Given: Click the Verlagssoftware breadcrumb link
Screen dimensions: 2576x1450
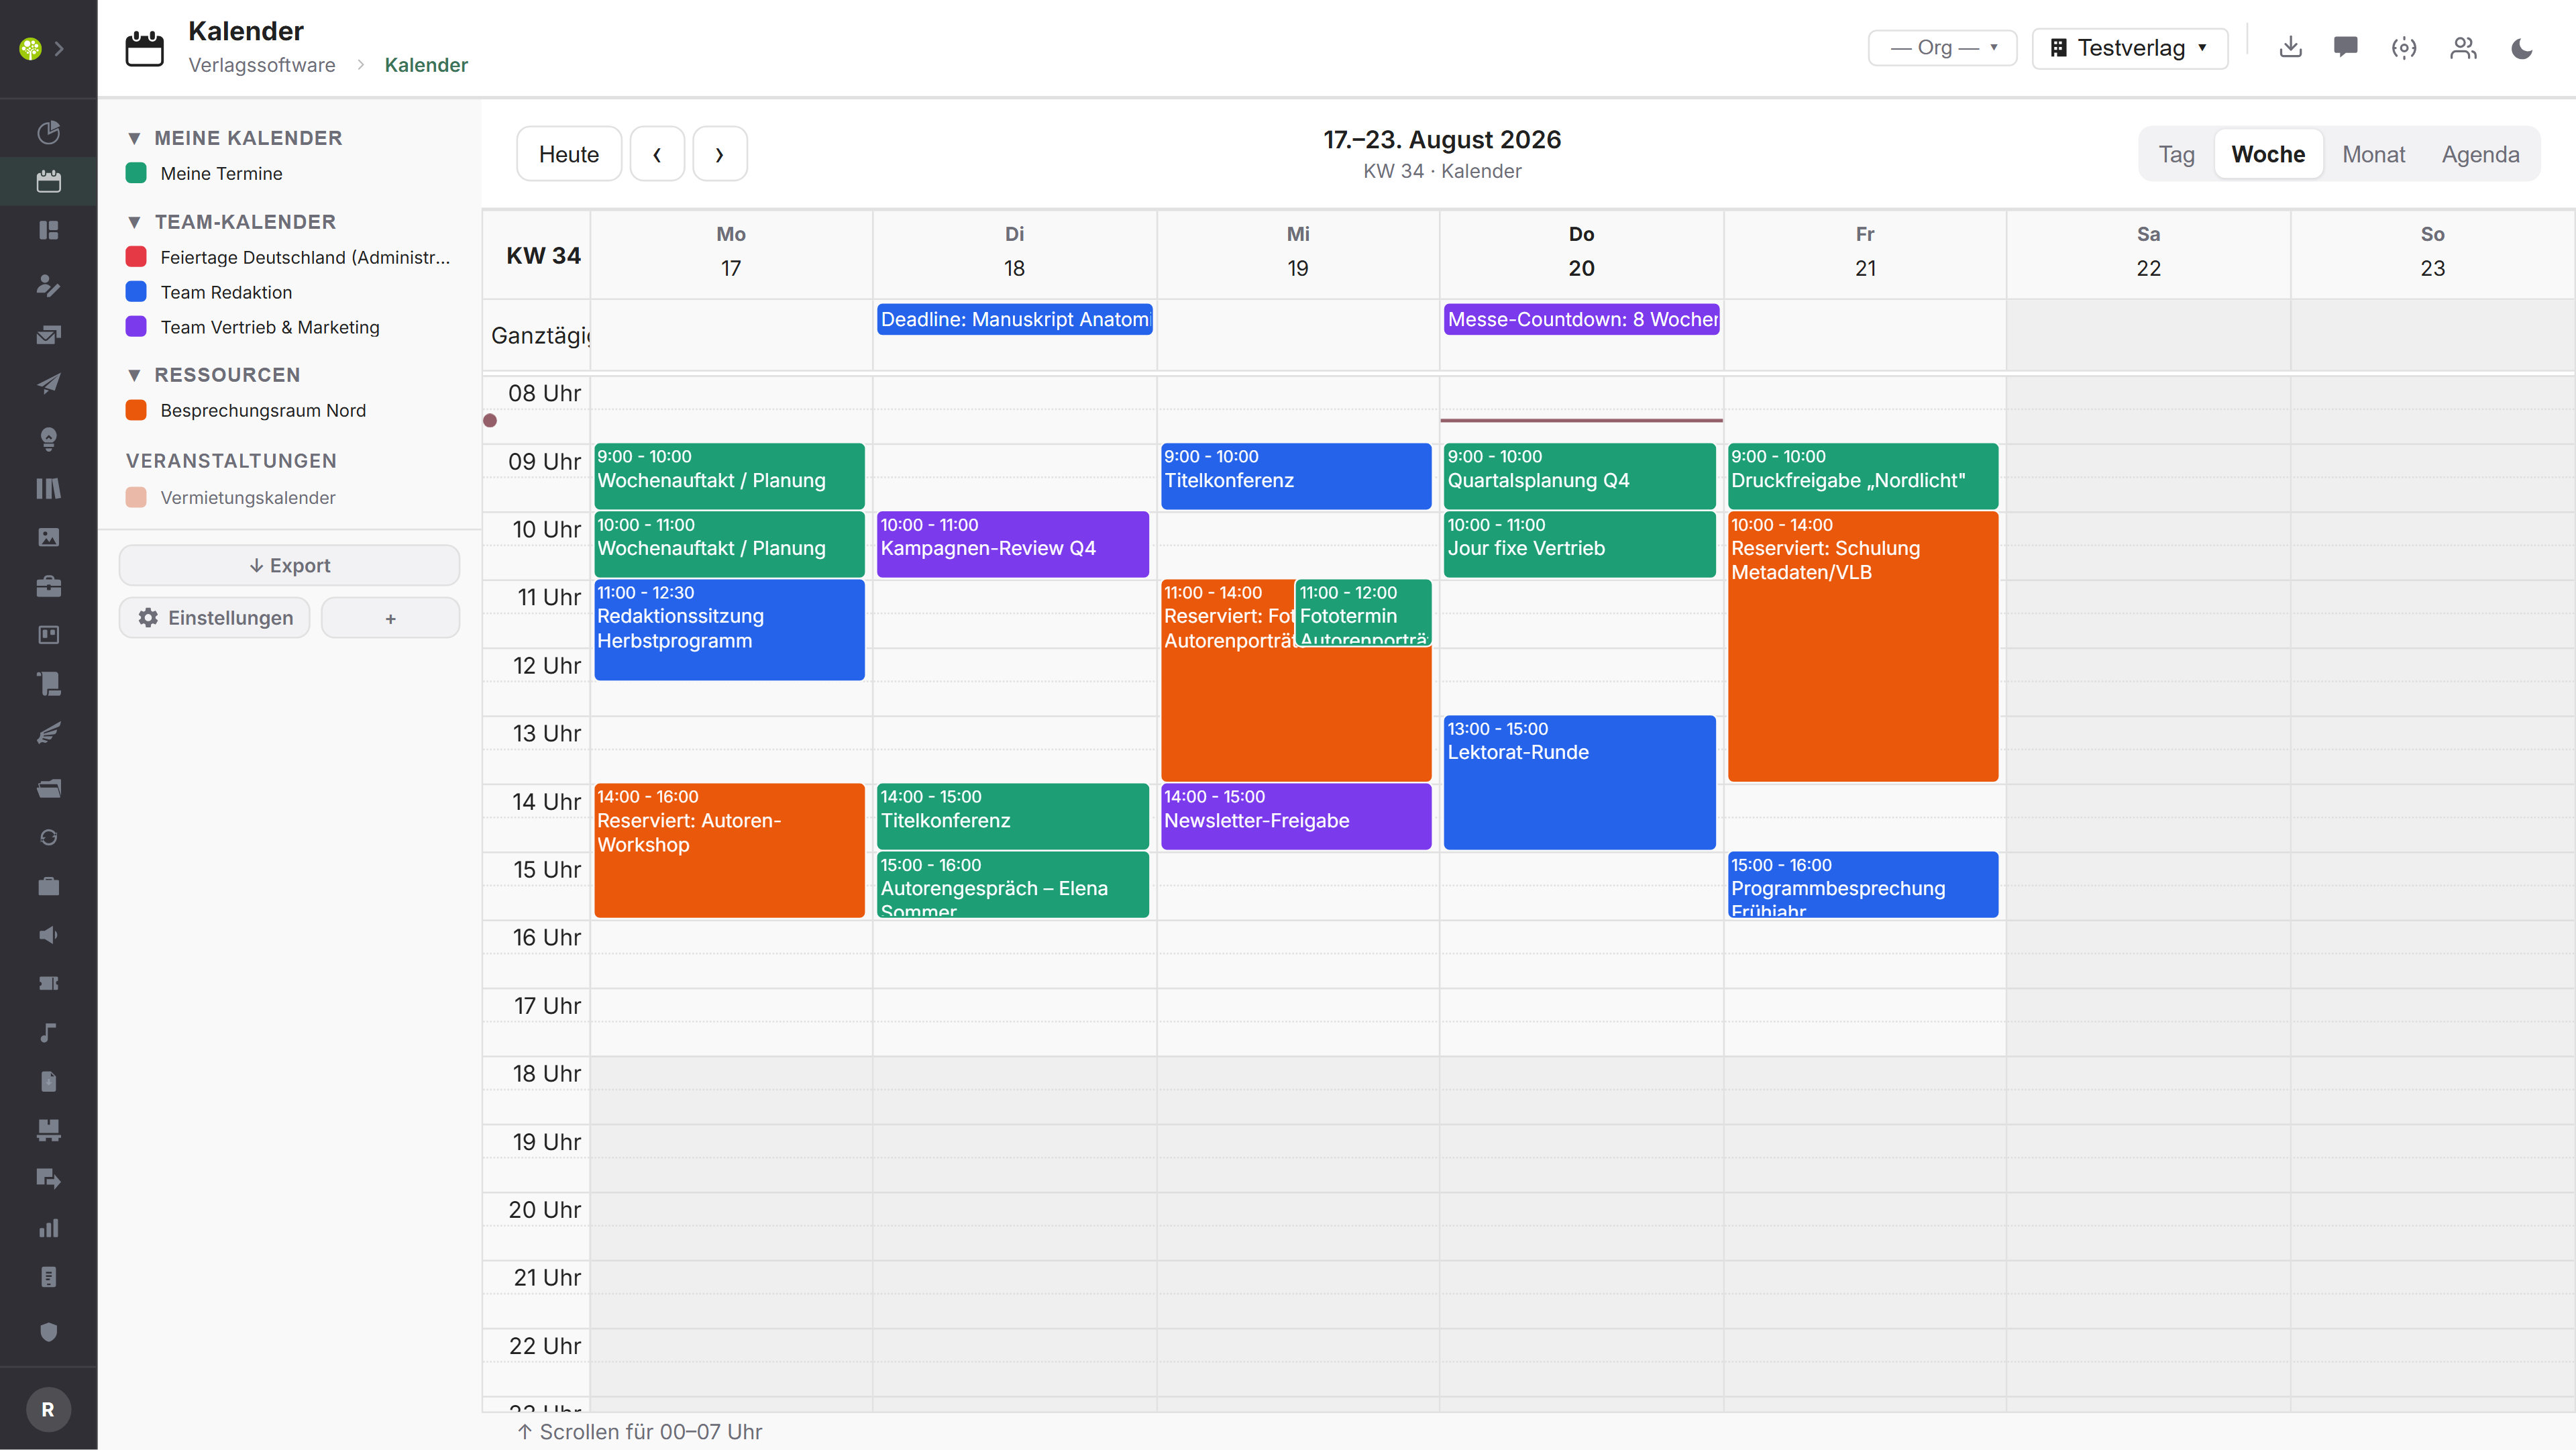Looking at the screenshot, I should click(262, 65).
